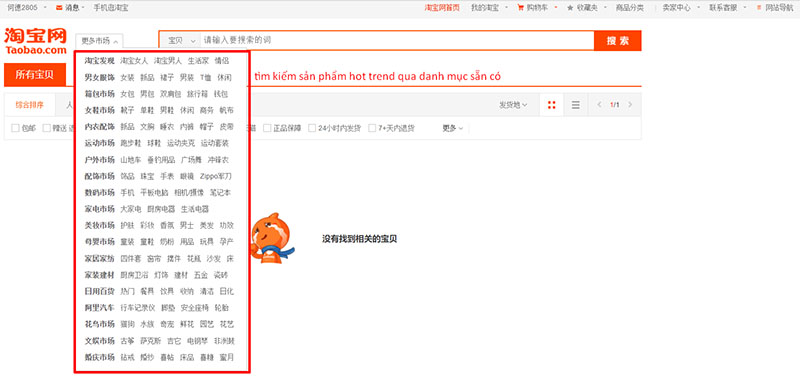This screenshot has width=800, height=381.
Task: Open the 卖家中心 dropdown menu
Action: point(680,8)
